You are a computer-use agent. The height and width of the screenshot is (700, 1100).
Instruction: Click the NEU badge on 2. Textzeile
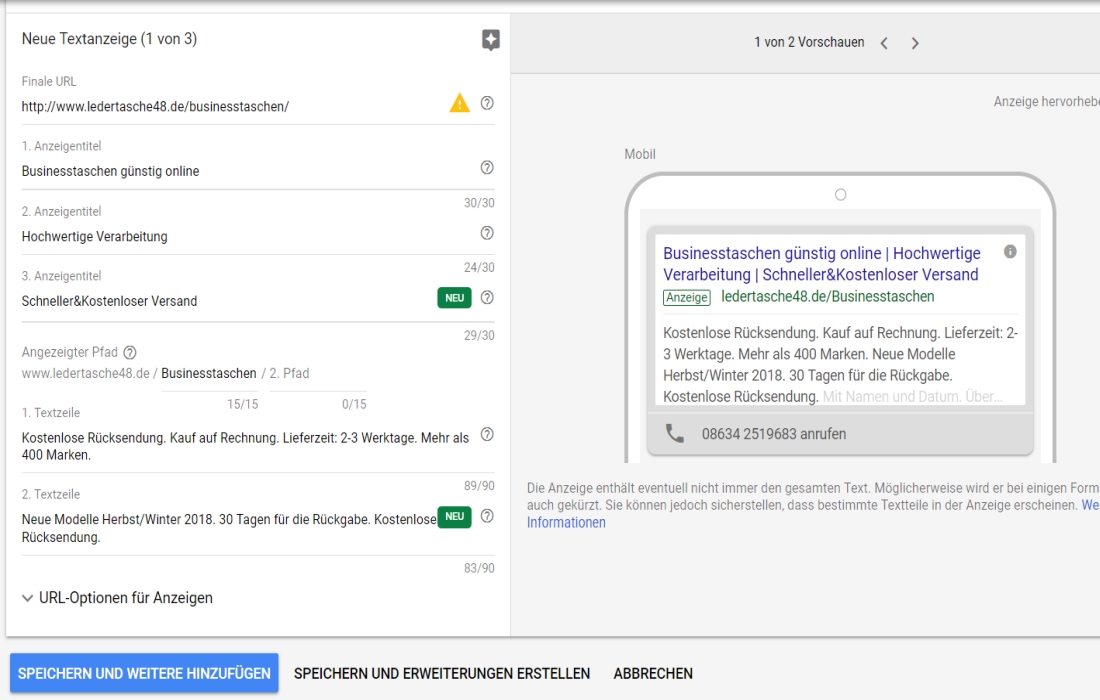(455, 517)
